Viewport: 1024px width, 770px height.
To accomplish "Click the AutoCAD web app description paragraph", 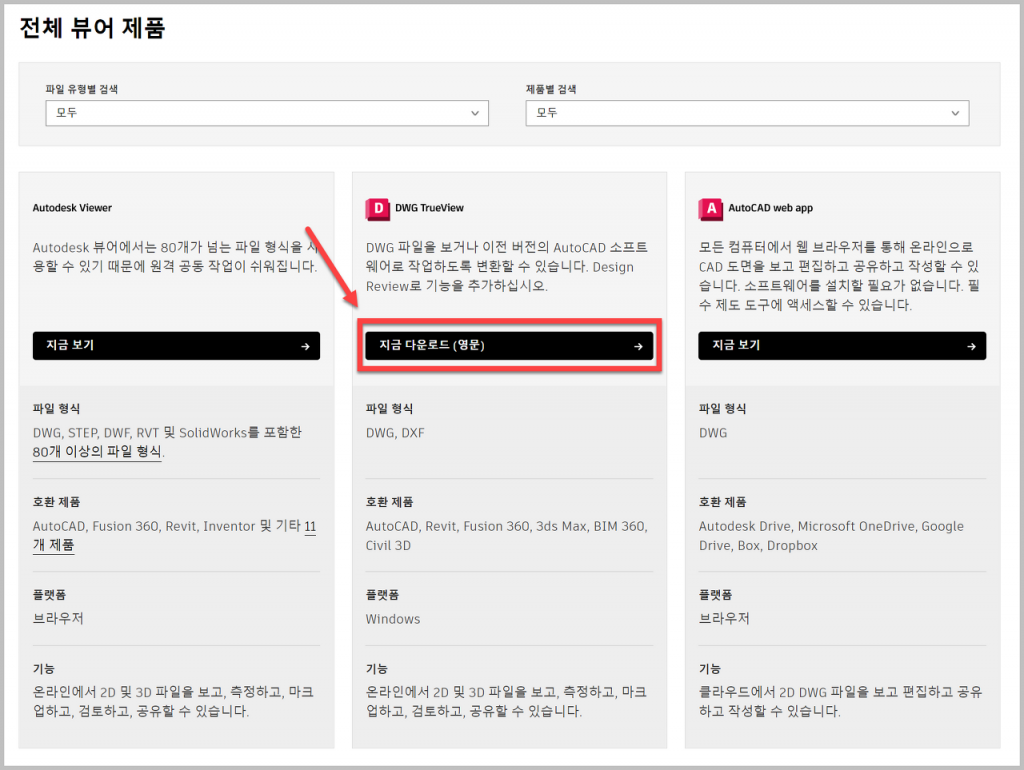I will point(839,276).
